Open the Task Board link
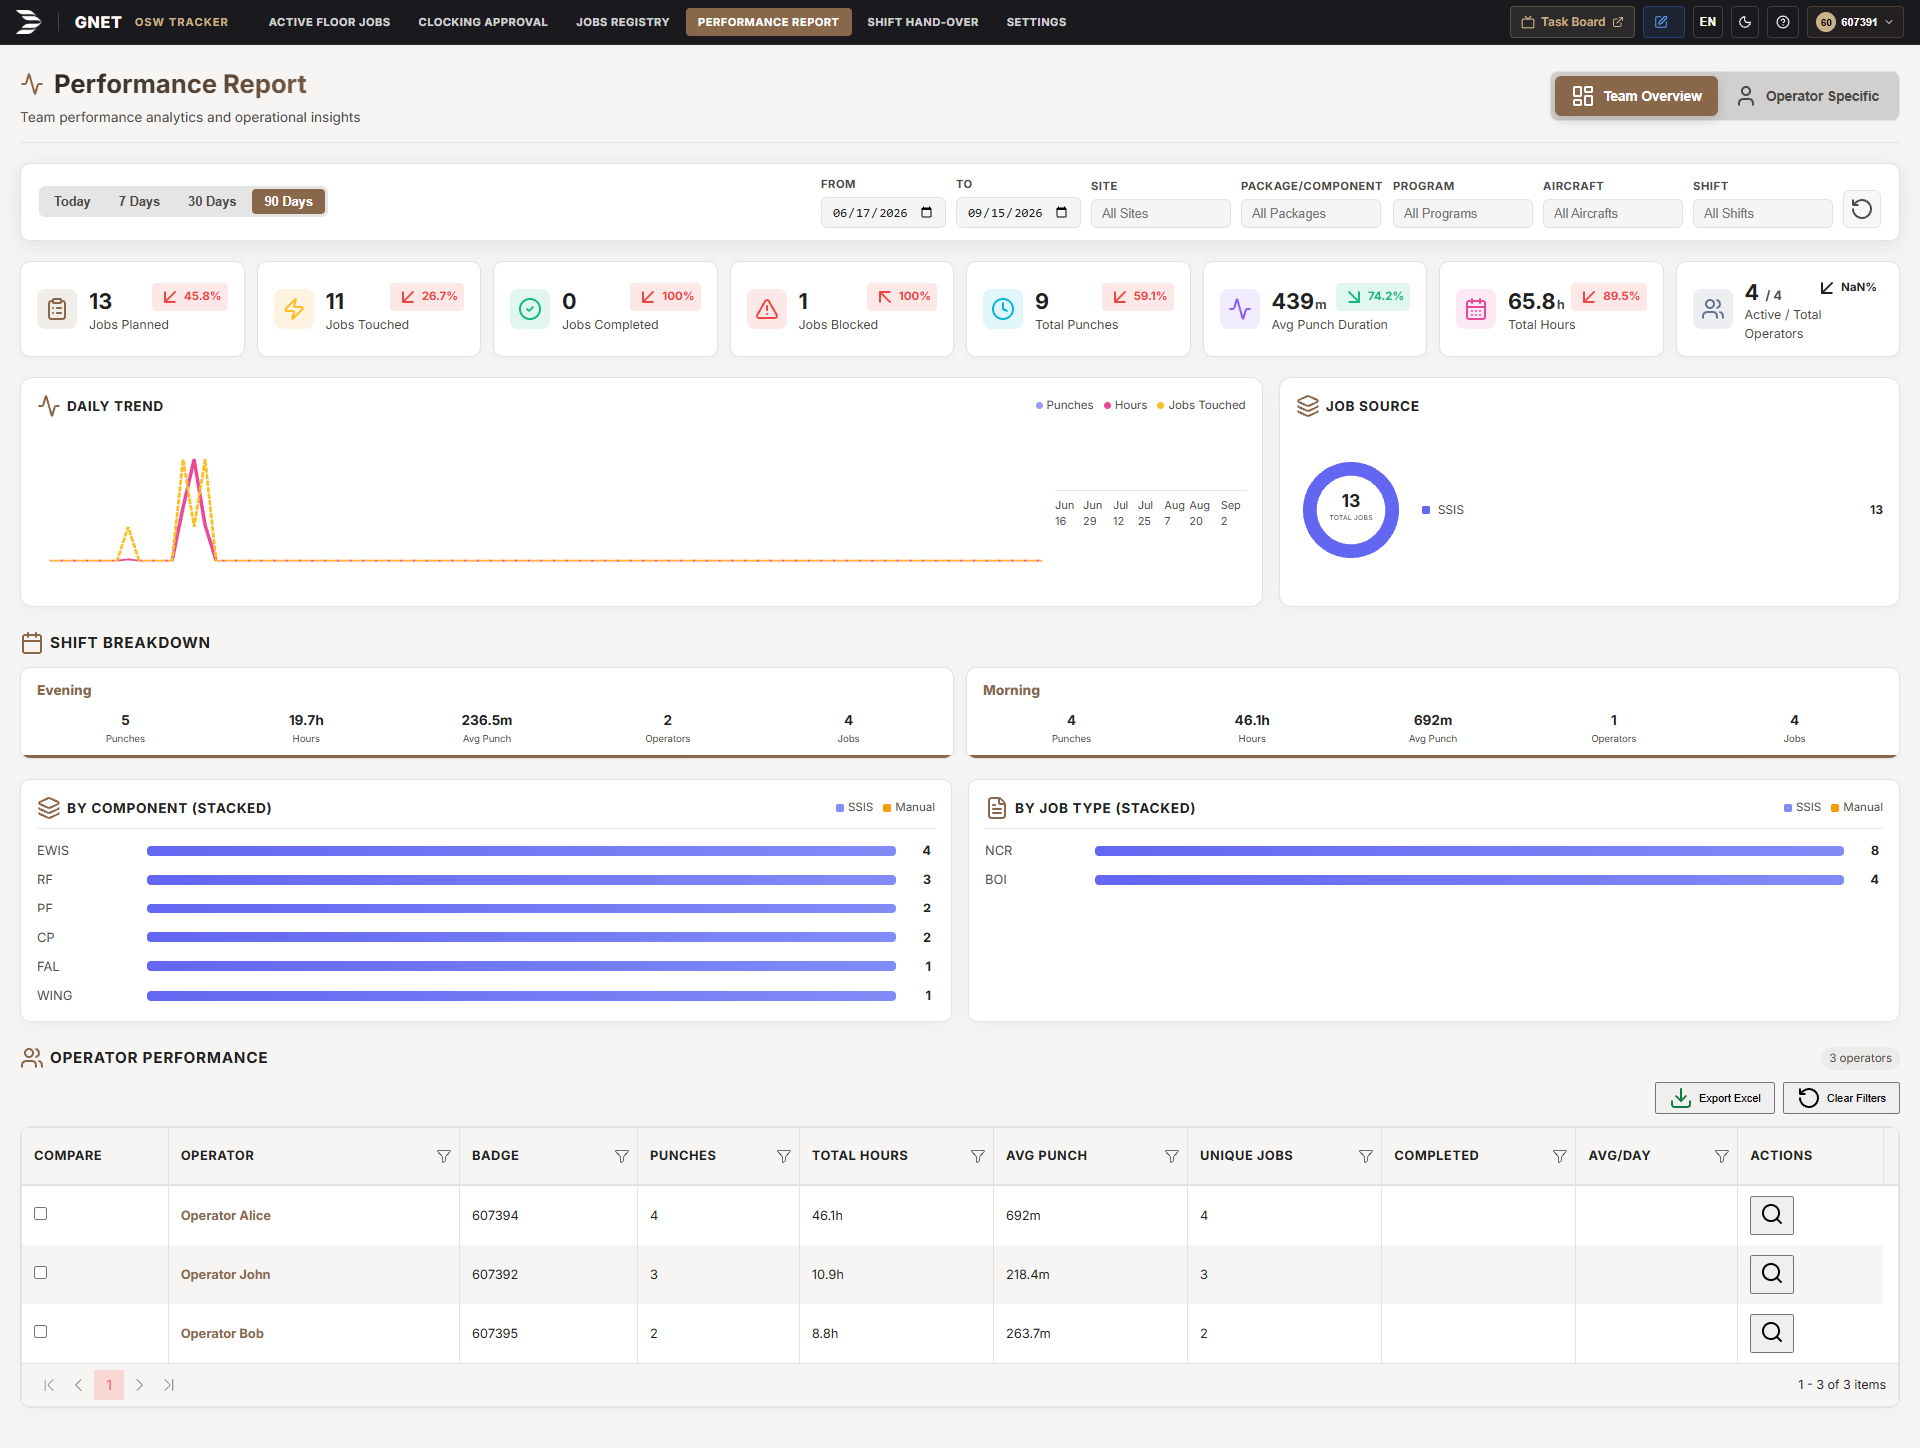The image size is (1920, 1448). pyautogui.click(x=1572, y=22)
